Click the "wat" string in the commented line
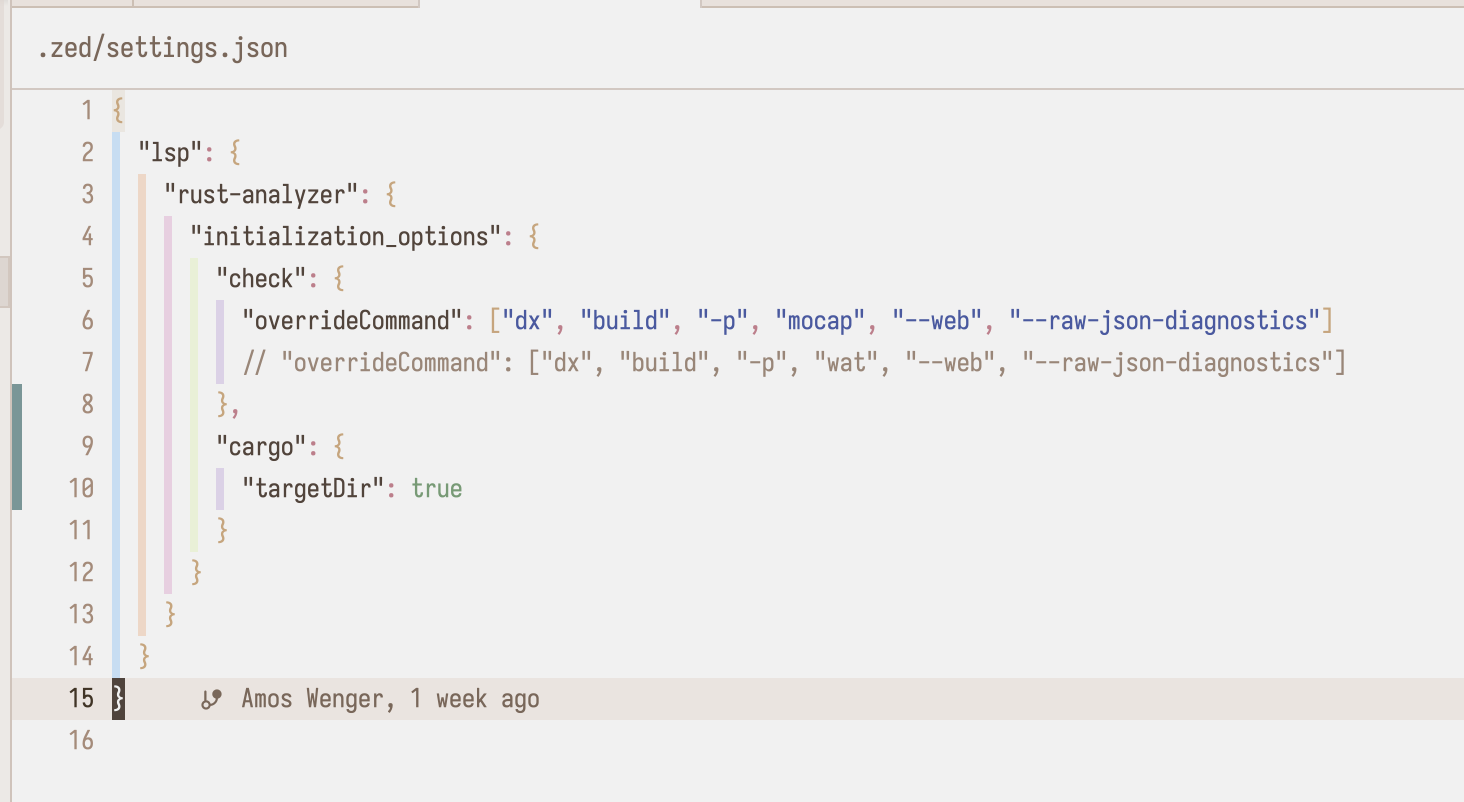Screen dimensions: 1464x802 click(845, 363)
